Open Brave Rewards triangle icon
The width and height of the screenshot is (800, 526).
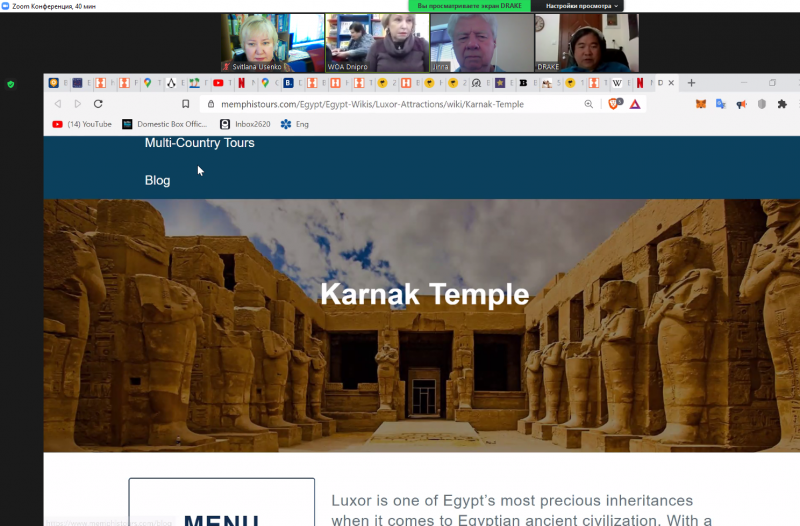tap(635, 104)
